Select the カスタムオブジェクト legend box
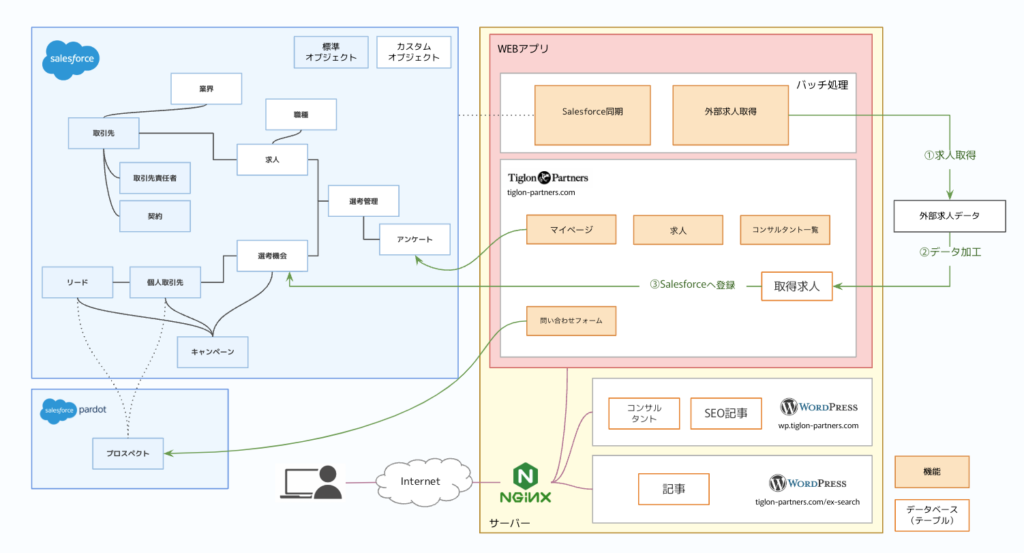Screen dimensions: 1024x553 (x=413, y=52)
